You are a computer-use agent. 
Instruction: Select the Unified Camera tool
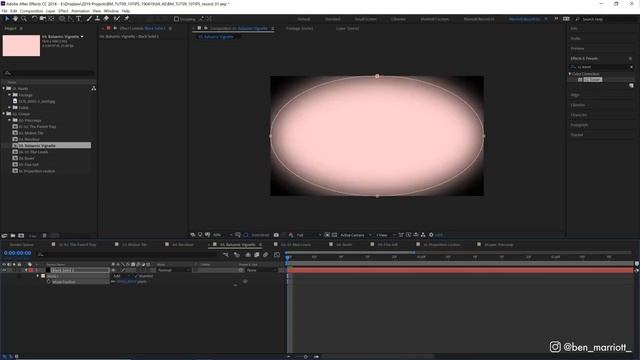(x=42, y=19)
